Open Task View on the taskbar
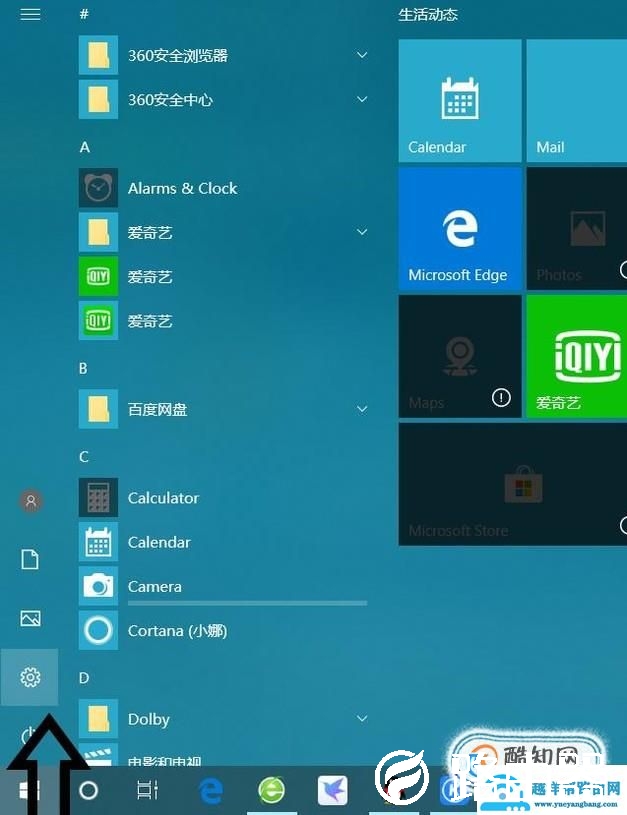 pyautogui.click(x=147, y=790)
